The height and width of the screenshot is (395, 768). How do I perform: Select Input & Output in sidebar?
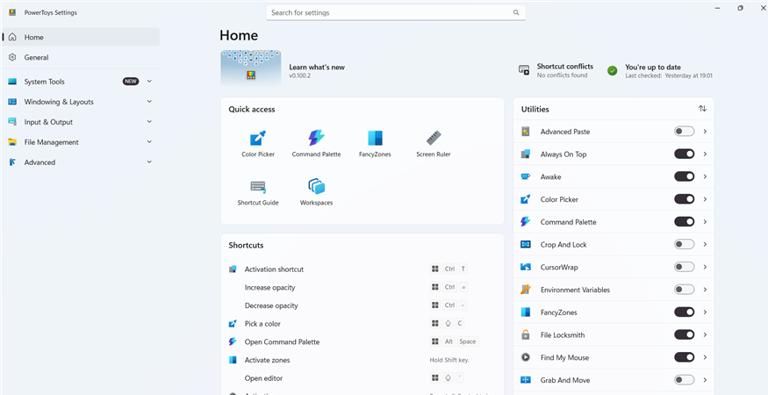[x=81, y=122]
